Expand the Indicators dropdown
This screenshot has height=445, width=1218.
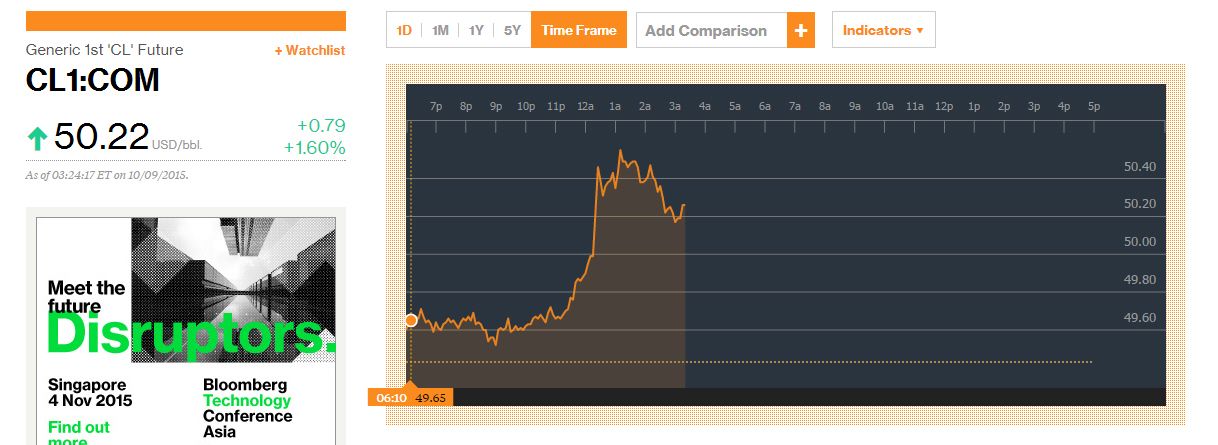pyautogui.click(x=883, y=30)
